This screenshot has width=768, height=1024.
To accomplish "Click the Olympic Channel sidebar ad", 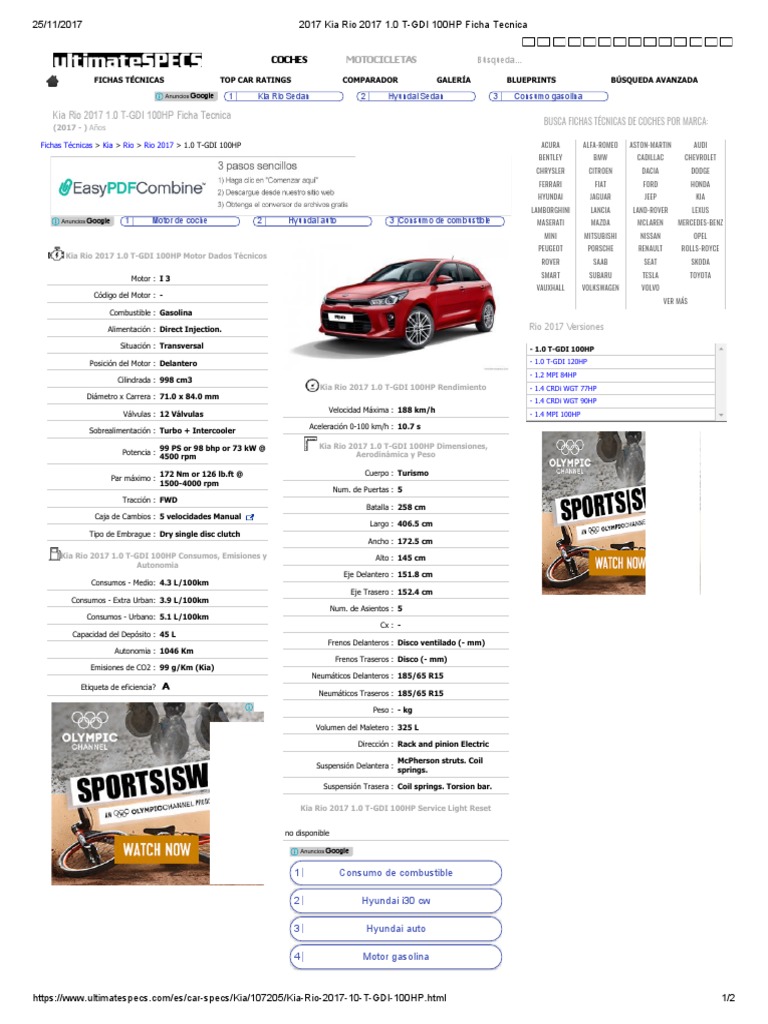I will click(x=594, y=513).
